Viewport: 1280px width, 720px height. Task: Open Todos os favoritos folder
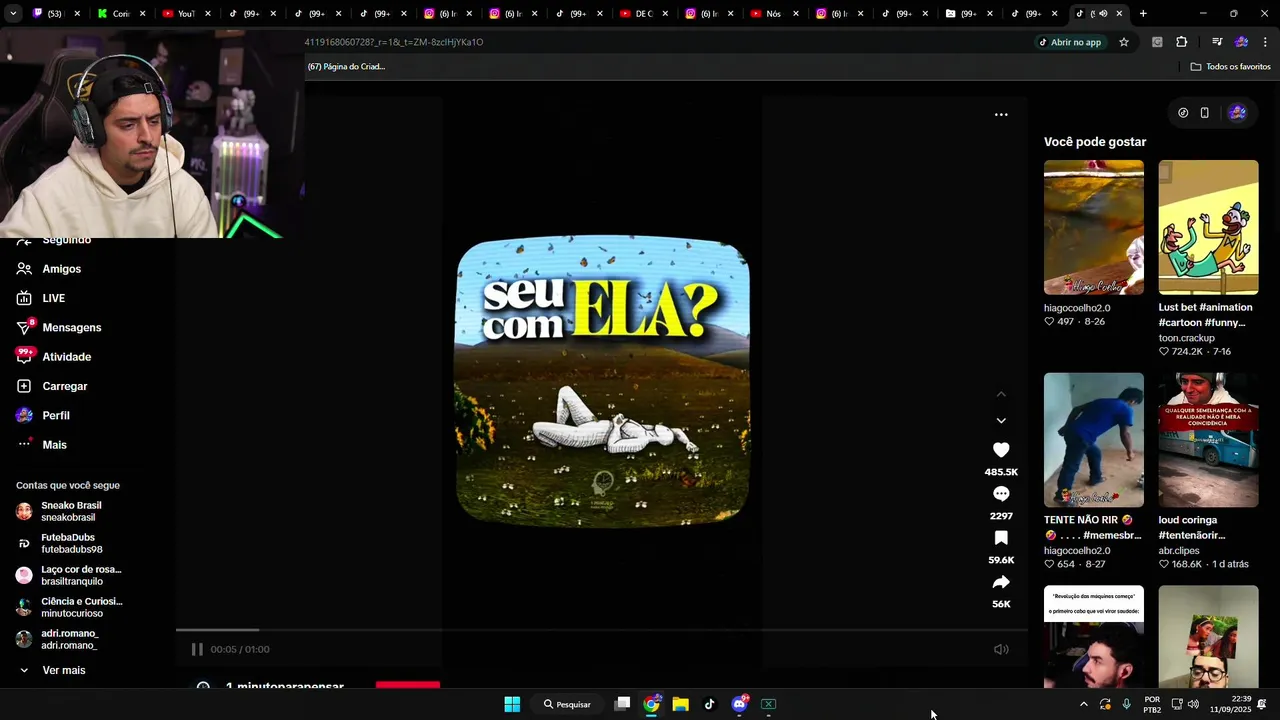1231,67
